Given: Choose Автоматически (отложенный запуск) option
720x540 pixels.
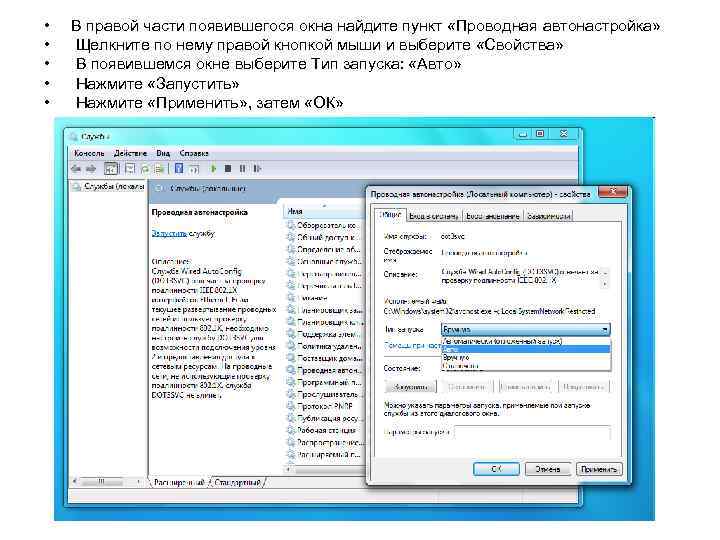Looking at the screenshot, I should click(526, 341).
